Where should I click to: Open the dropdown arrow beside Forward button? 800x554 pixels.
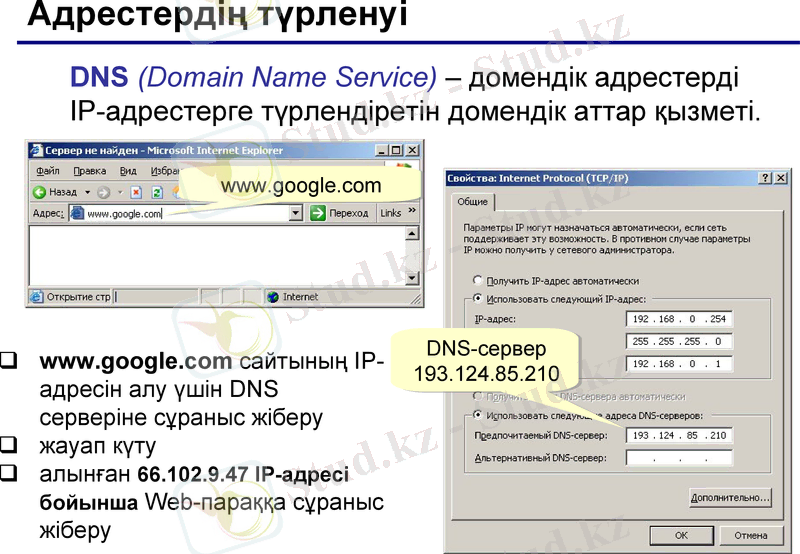(120, 192)
